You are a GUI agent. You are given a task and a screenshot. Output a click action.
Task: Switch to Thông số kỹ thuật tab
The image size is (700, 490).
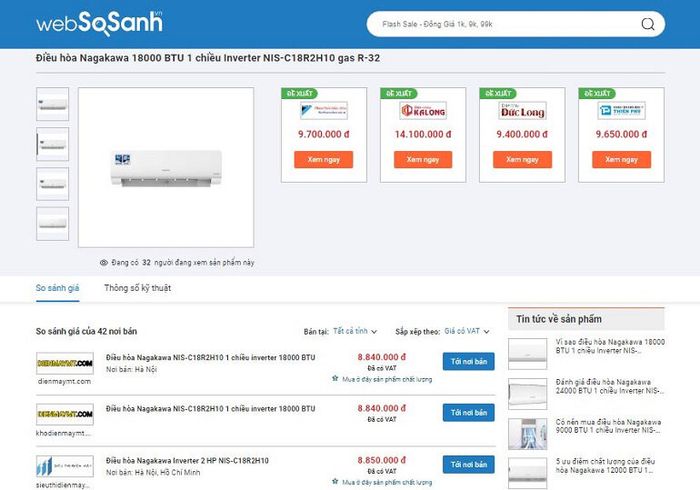coord(138,288)
